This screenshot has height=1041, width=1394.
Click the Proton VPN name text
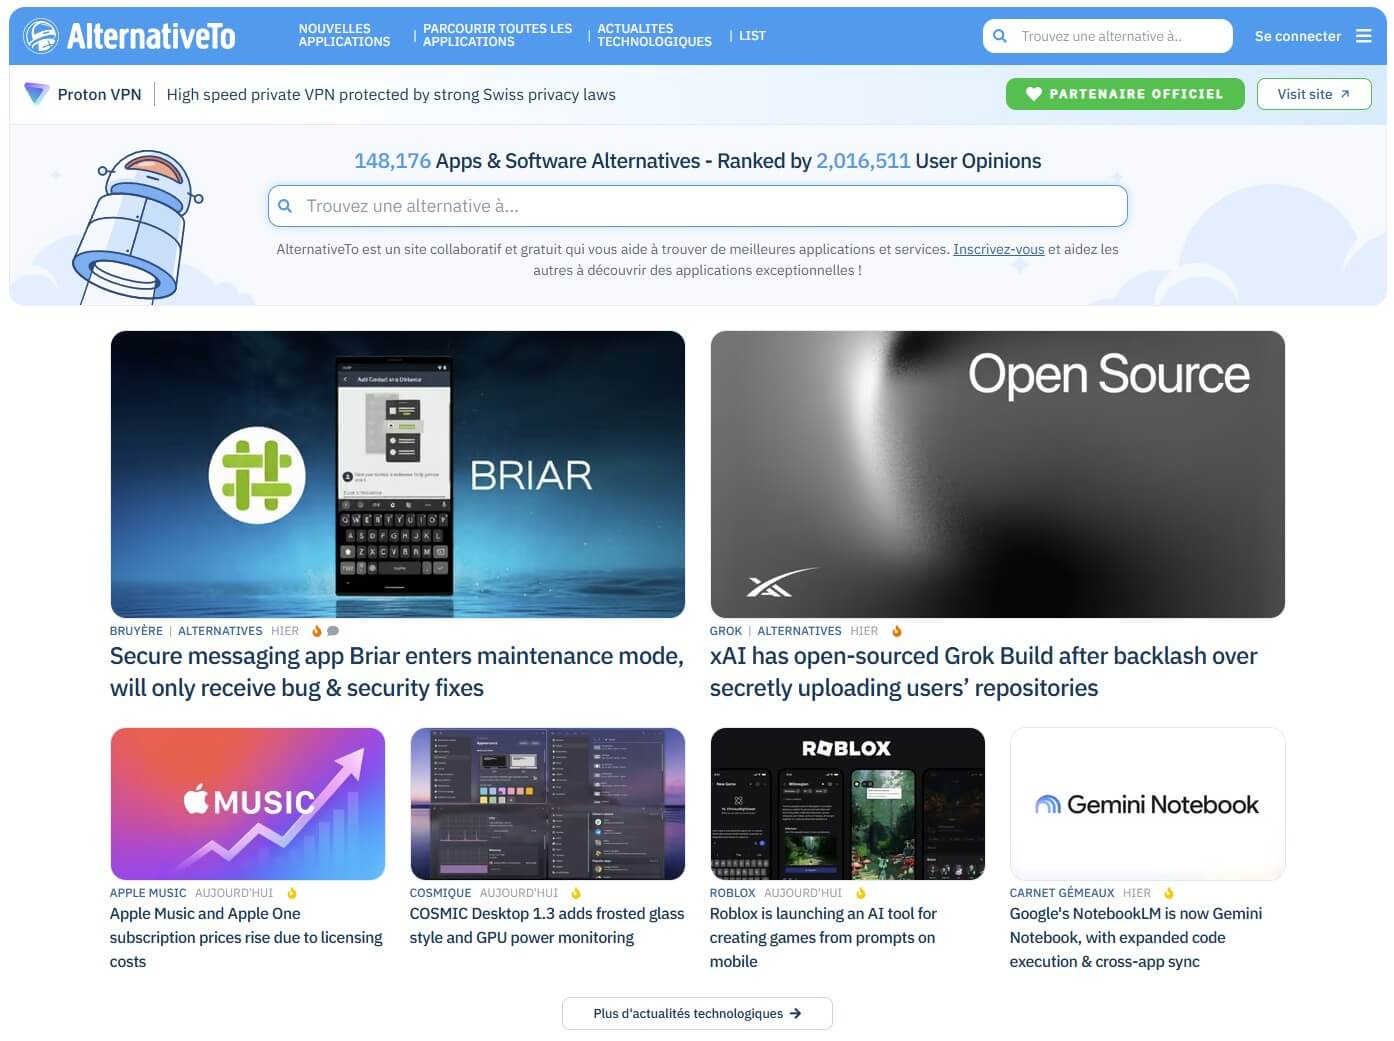coord(99,94)
